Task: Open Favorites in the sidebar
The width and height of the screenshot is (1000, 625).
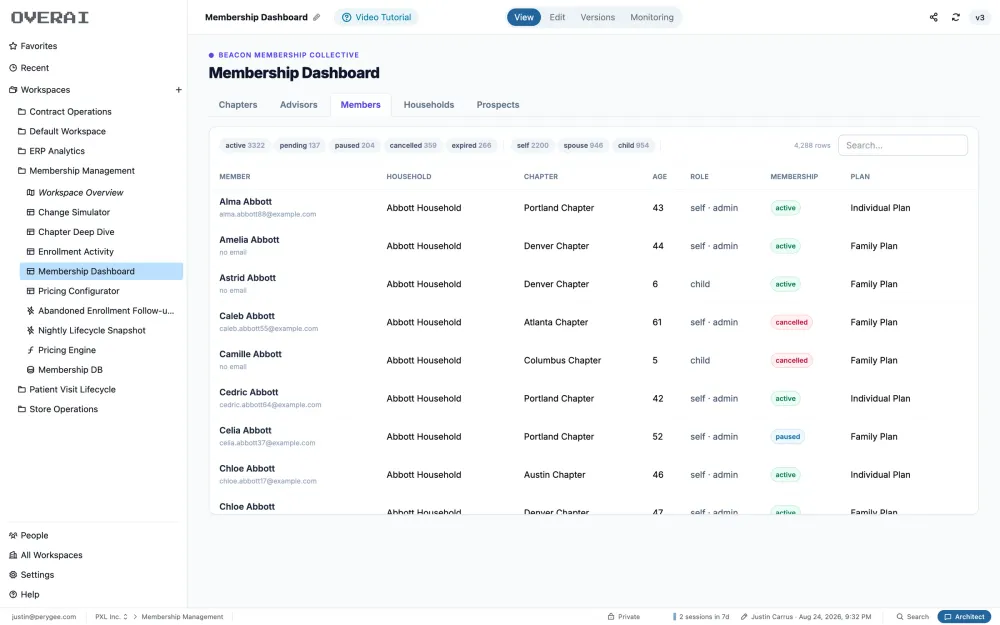Action: point(33,46)
